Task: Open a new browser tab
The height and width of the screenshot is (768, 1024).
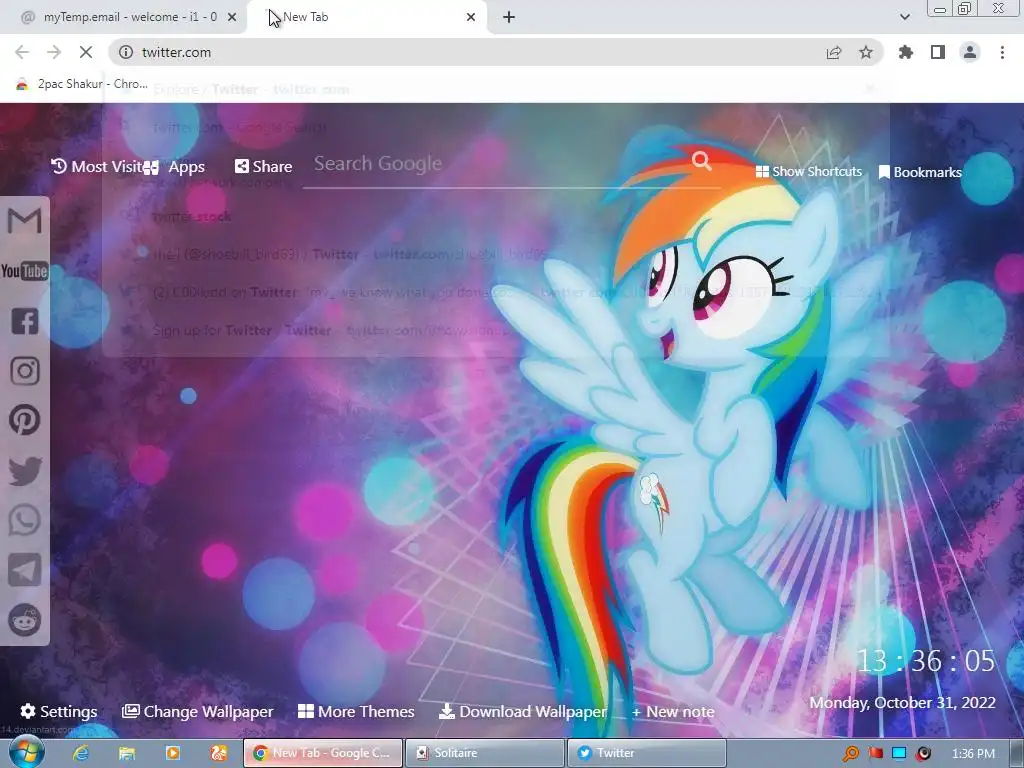Action: (509, 17)
